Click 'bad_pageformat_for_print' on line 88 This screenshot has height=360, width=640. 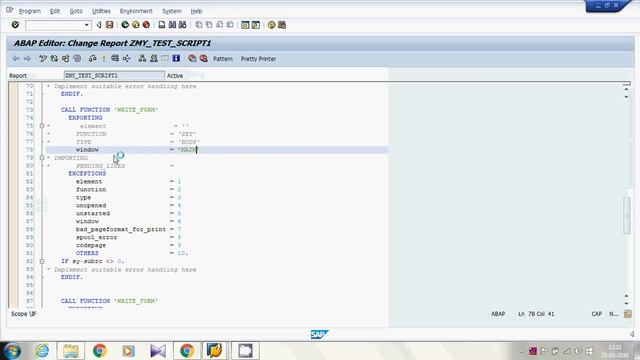click(x=121, y=229)
